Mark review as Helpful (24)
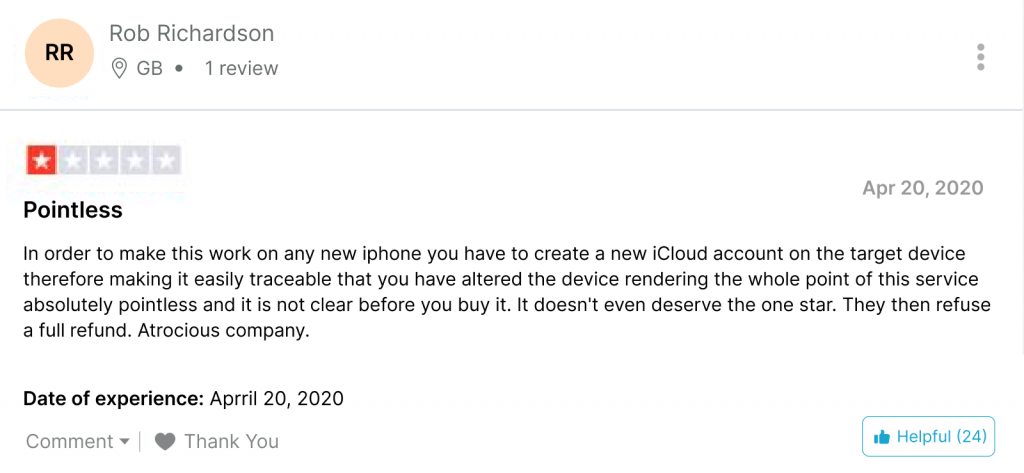Image resolution: width=1024 pixels, height=473 pixels. pos(928,436)
